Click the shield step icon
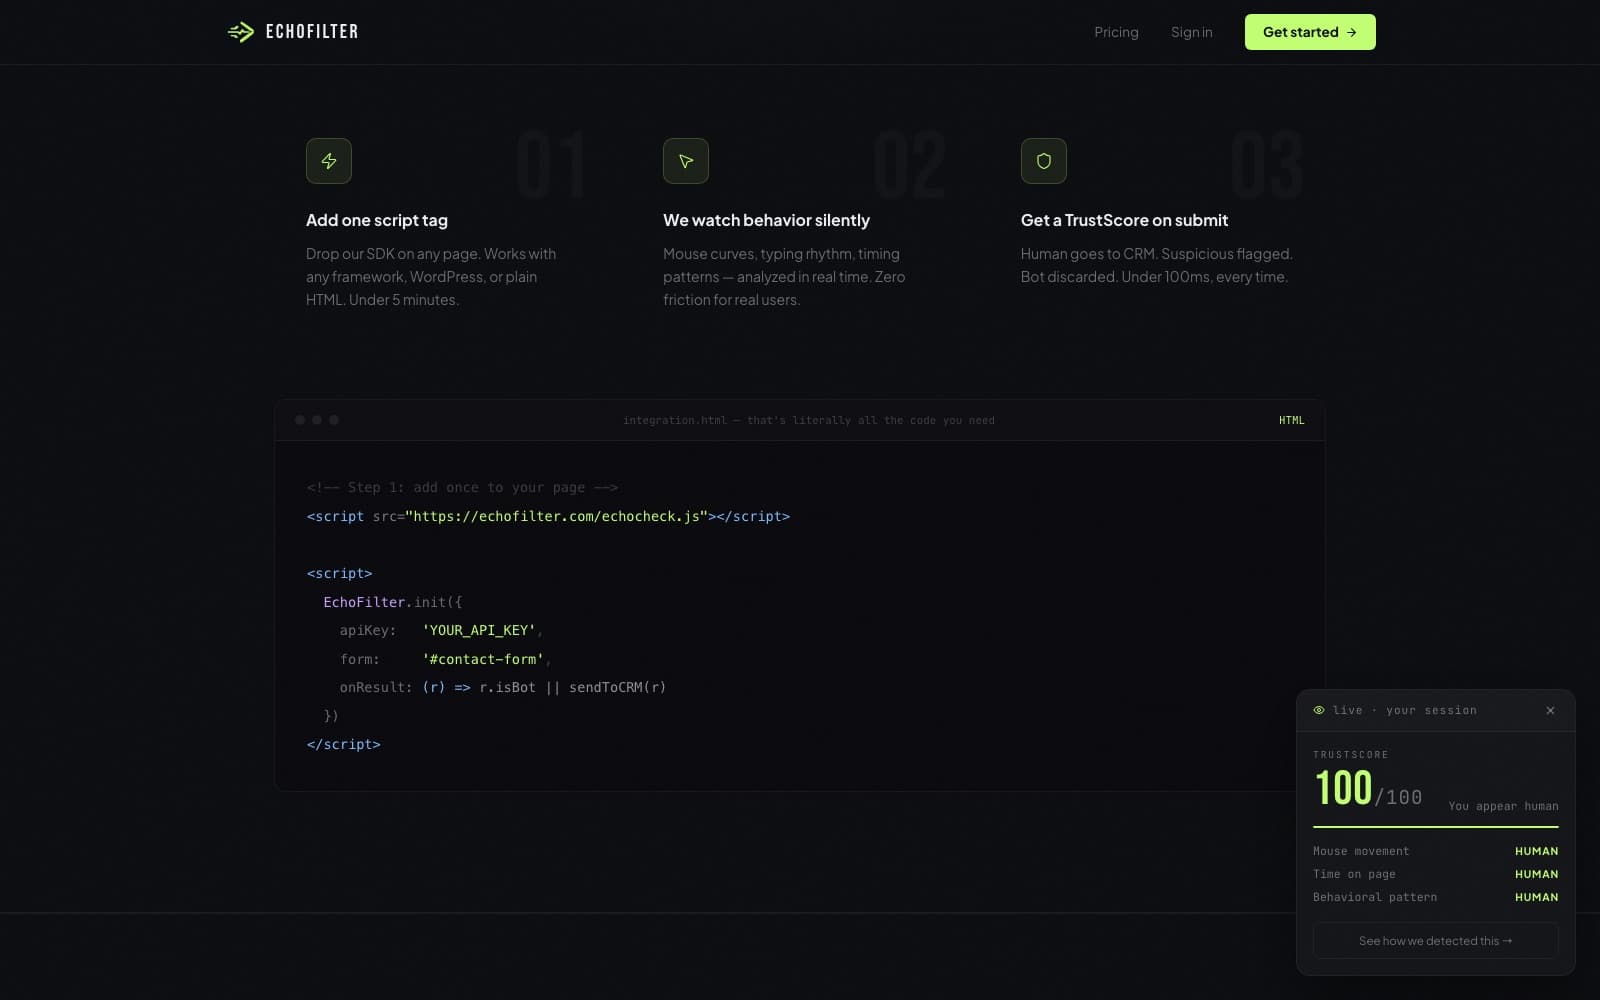Image resolution: width=1600 pixels, height=1000 pixels. tap(1044, 161)
